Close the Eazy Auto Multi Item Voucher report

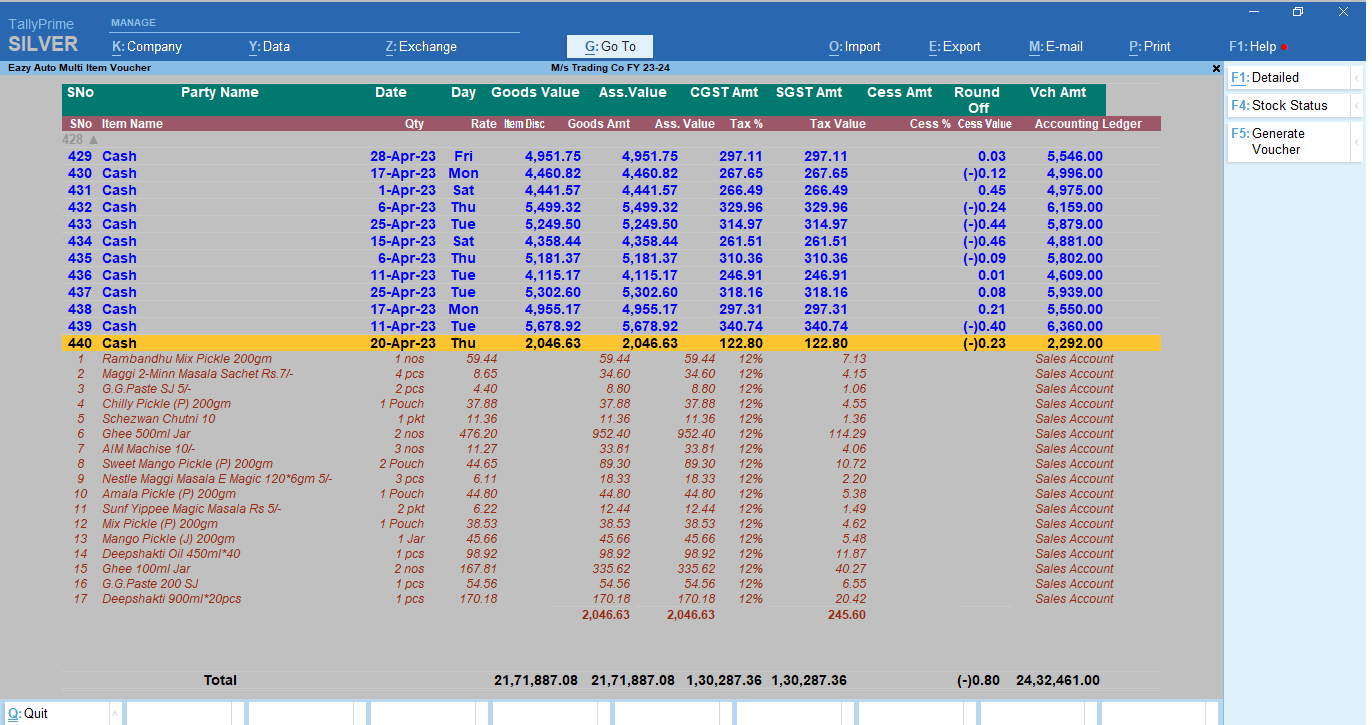(x=1216, y=69)
